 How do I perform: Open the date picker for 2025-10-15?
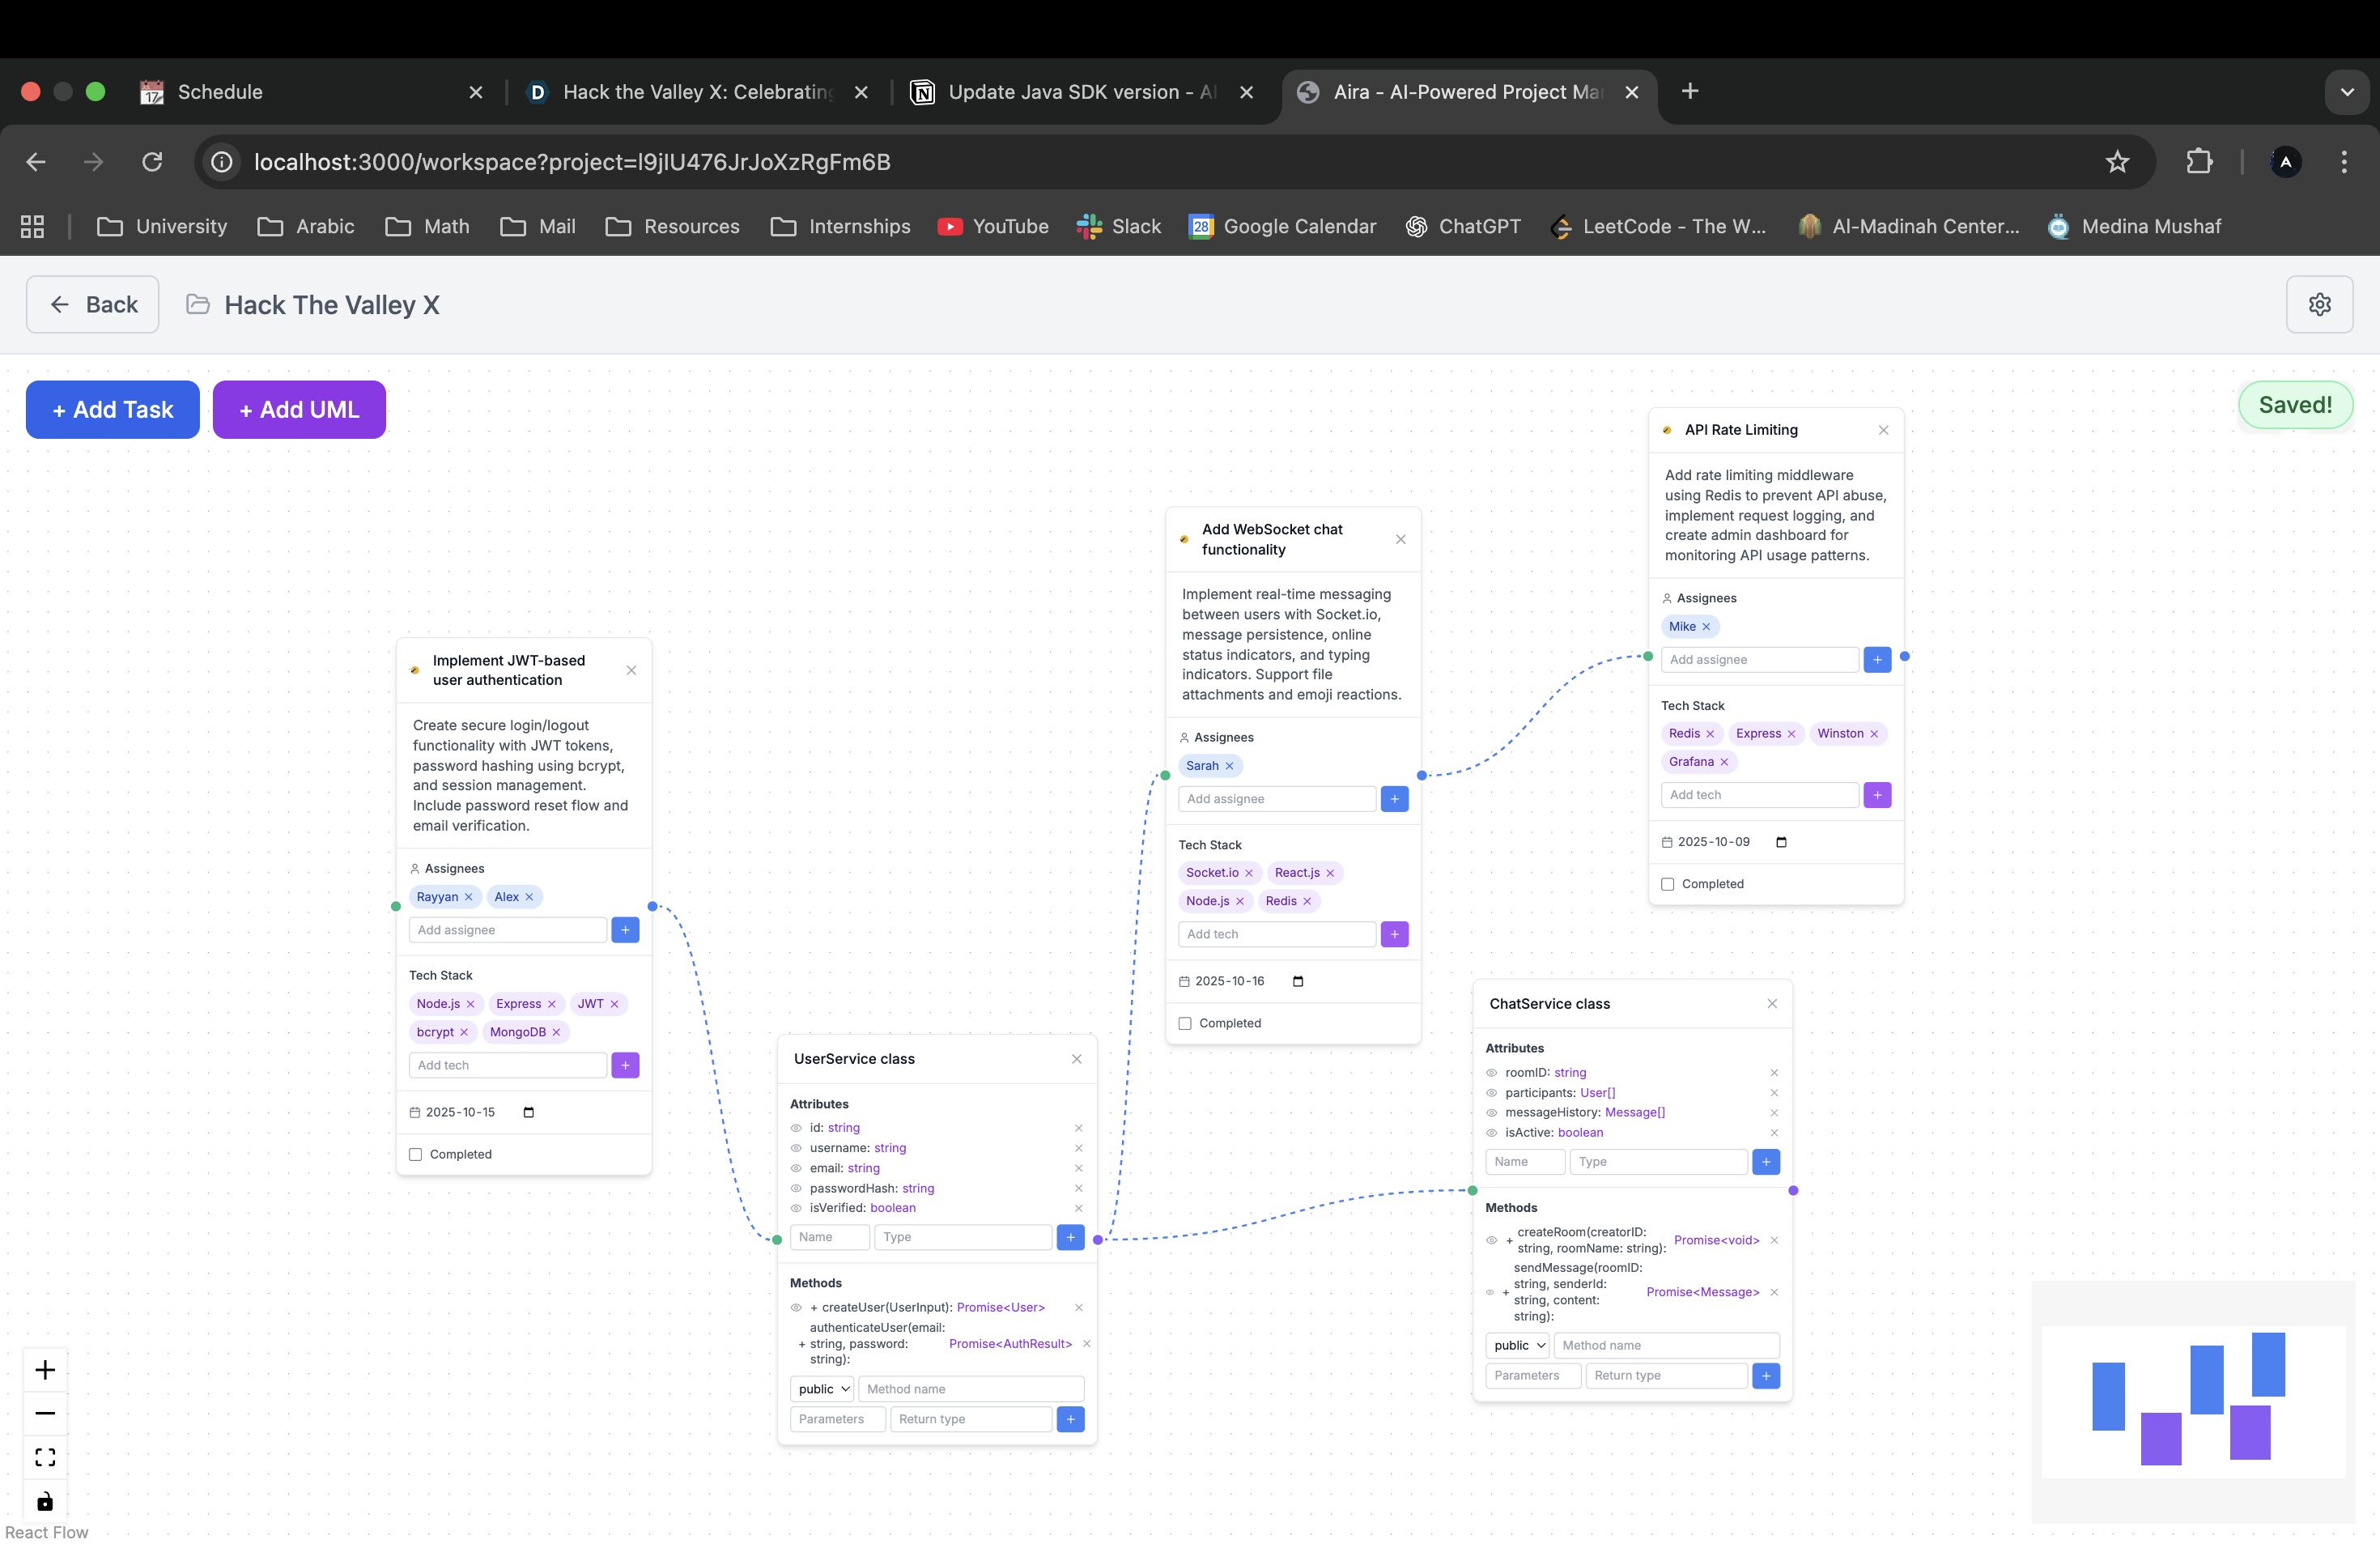529,1112
